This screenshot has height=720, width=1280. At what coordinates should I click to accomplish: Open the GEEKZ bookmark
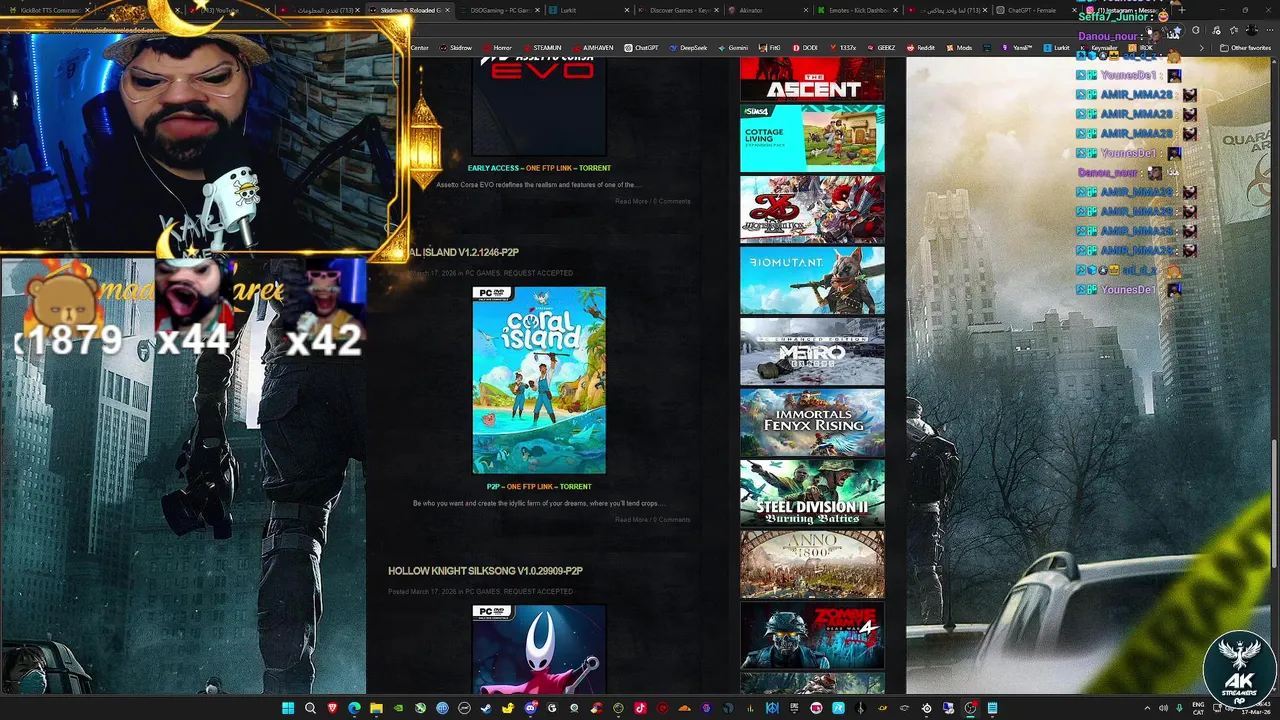click(x=882, y=48)
